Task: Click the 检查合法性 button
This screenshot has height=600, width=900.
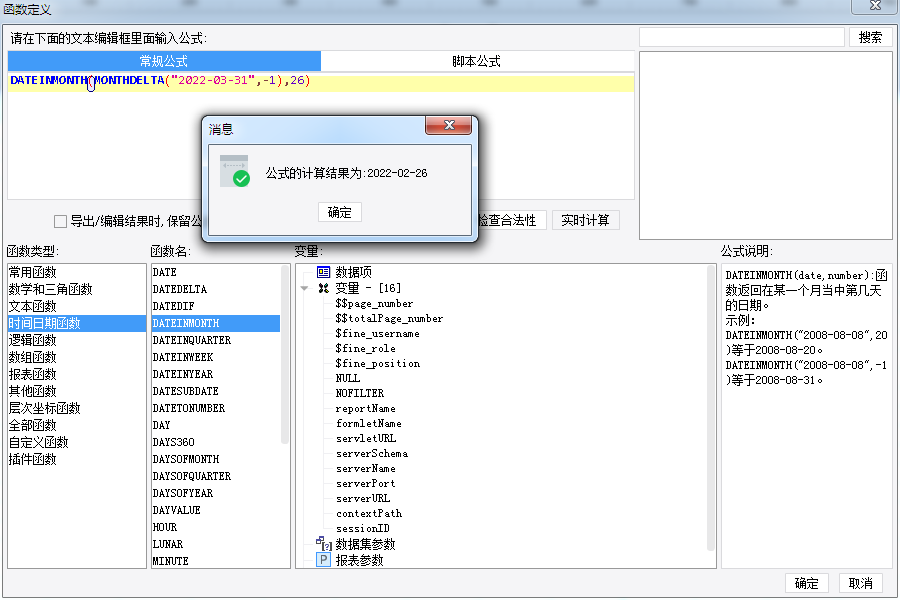Action: click(510, 220)
